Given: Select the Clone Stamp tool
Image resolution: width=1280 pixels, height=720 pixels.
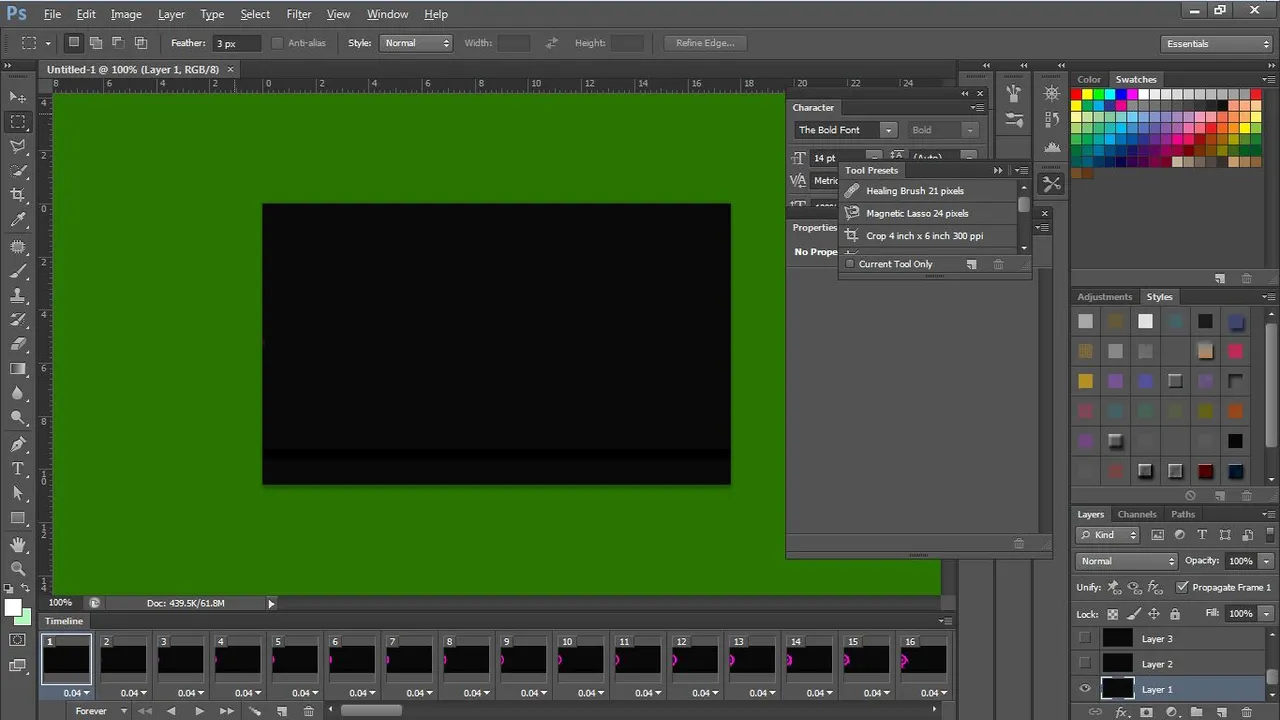Looking at the screenshot, I should pos(18,296).
